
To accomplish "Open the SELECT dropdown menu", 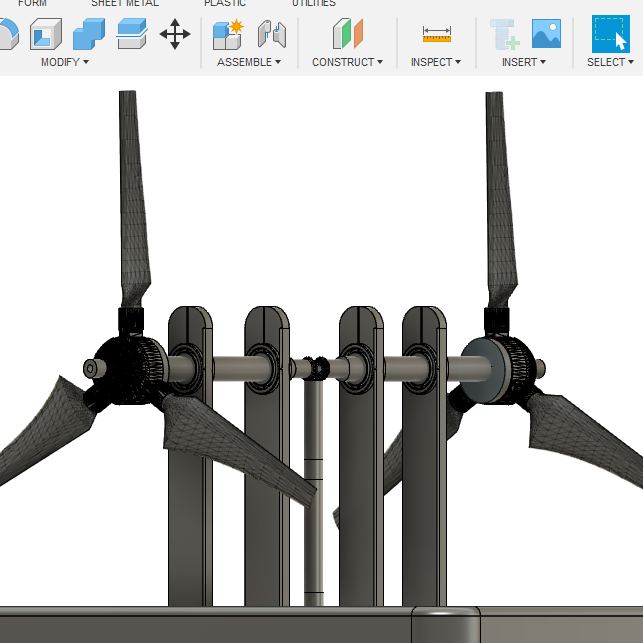I will tap(610, 62).
